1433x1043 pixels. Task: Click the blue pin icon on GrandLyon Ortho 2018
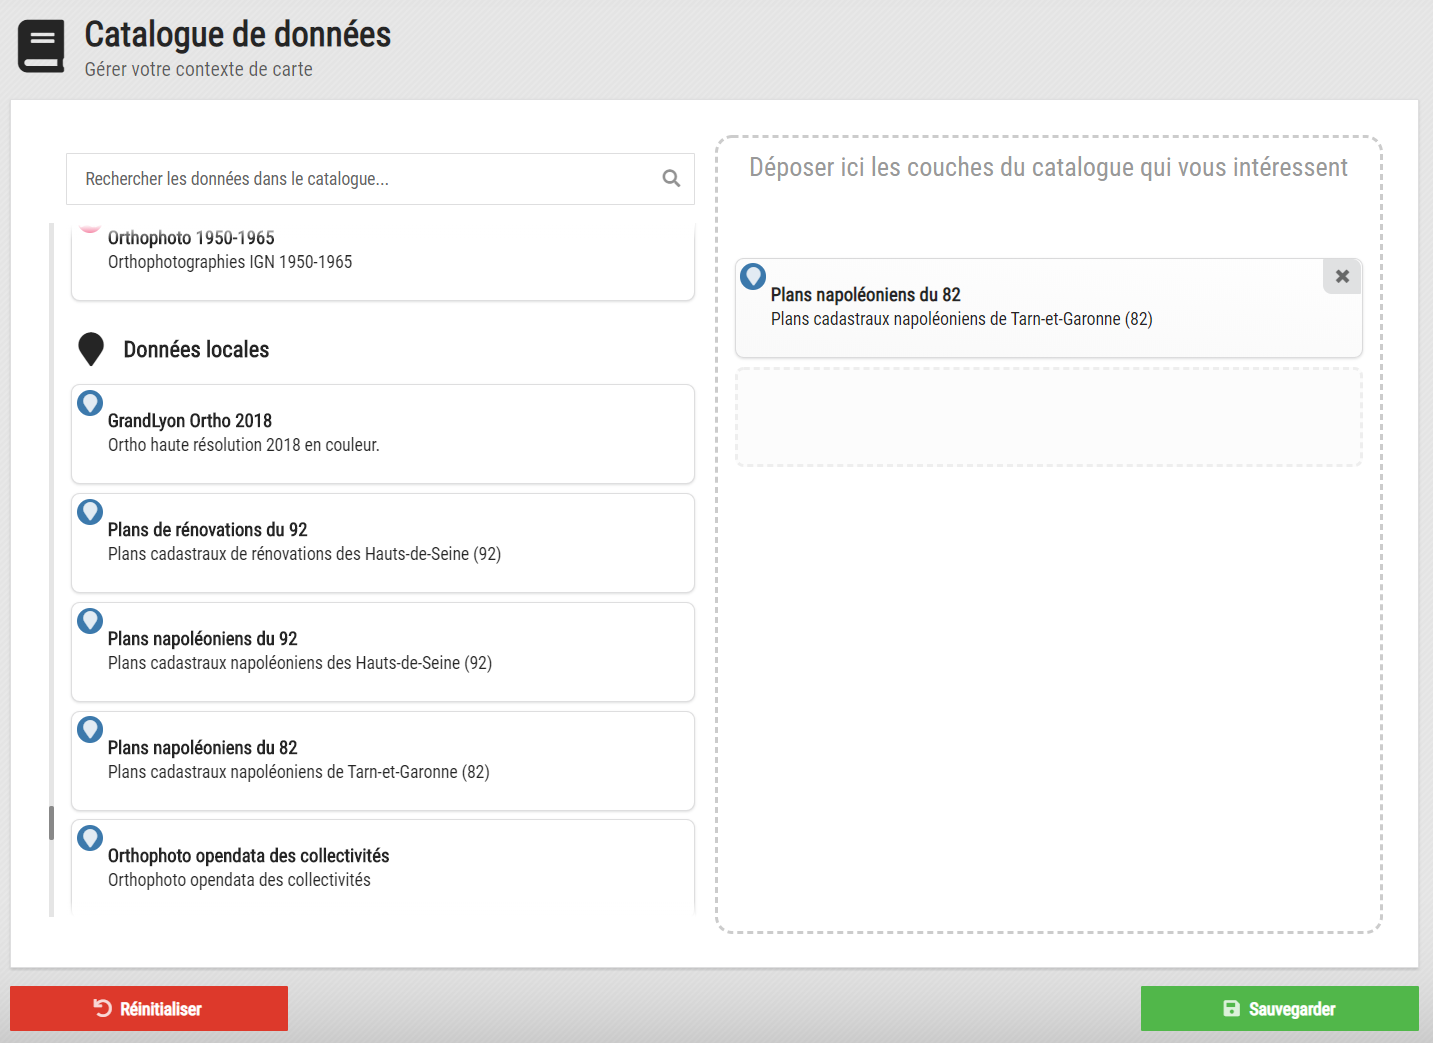tap(89, 403)
